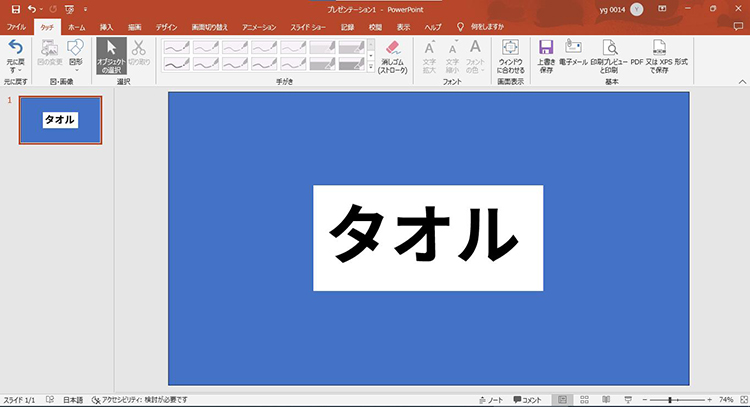Viewport: 750px width, 407px height.
Task: Click the アクセシビリティ: 検討が必要です status
Action: tap(140, 399)
